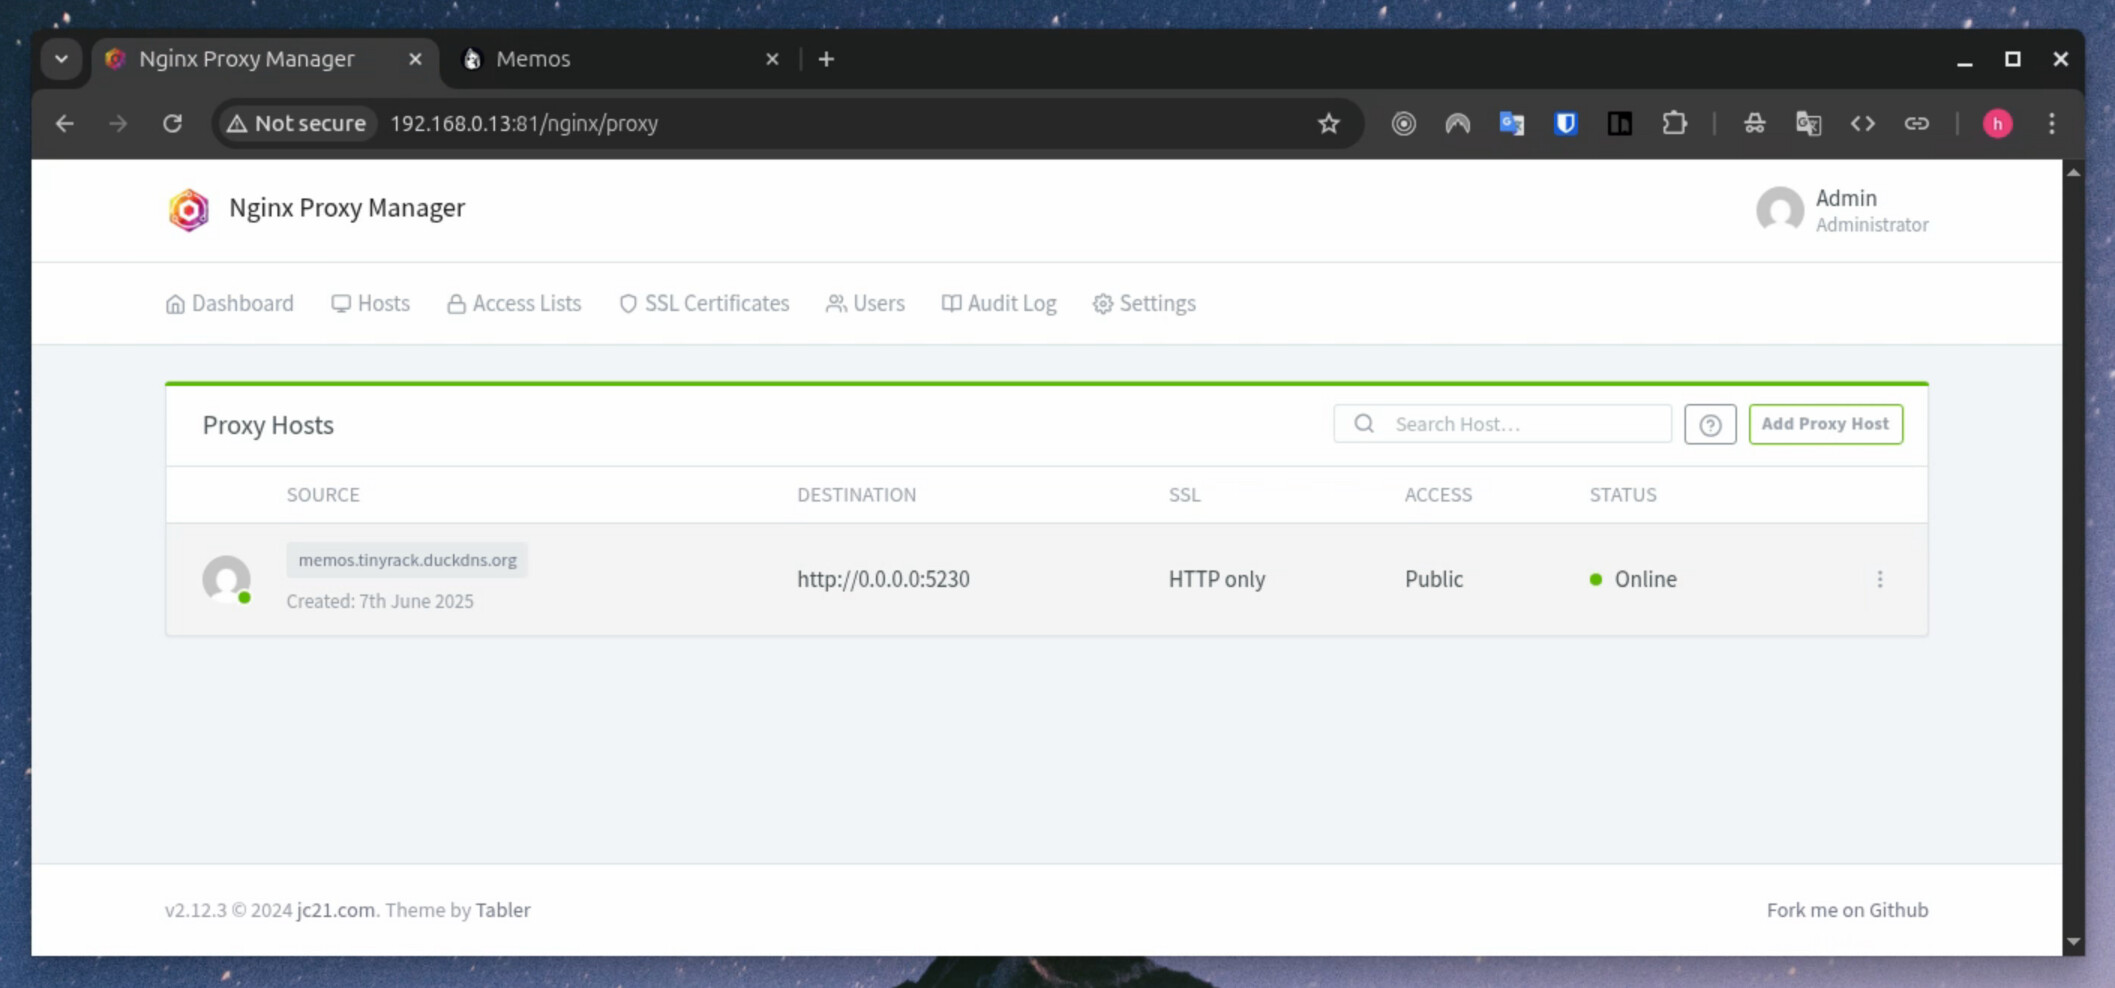Open the three-dot menu for memos host
This screenshot has height=988, width=2115.
click(x=1880, y=579)
